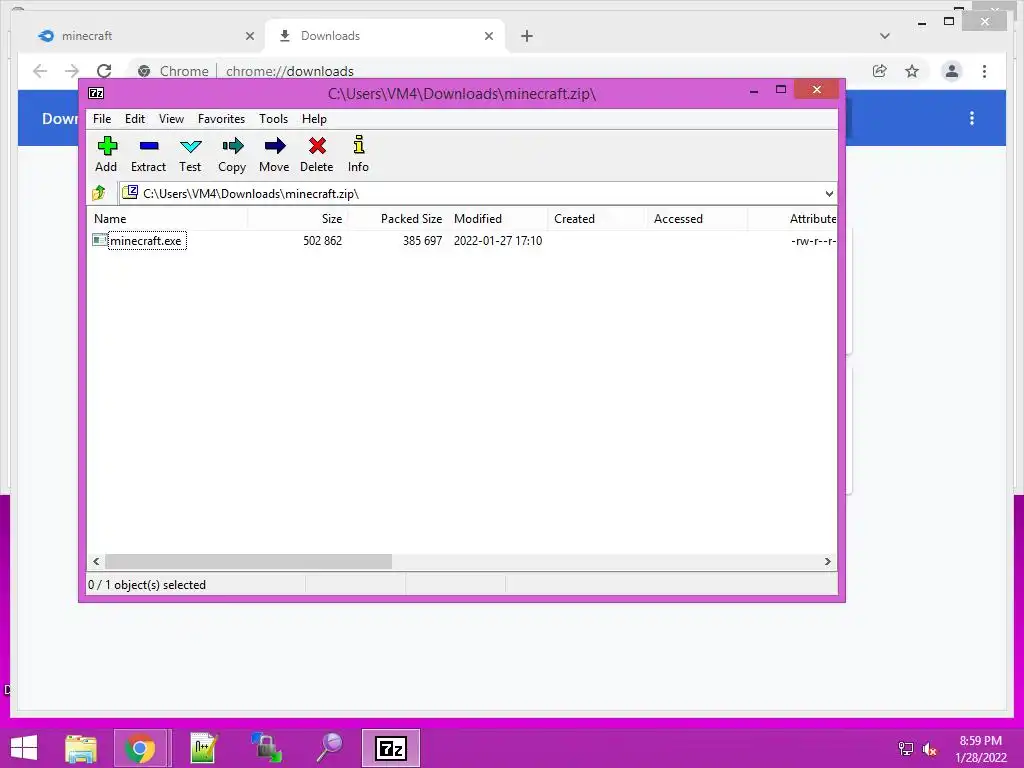Click the scrollbar right arrow

coord(827,562)
